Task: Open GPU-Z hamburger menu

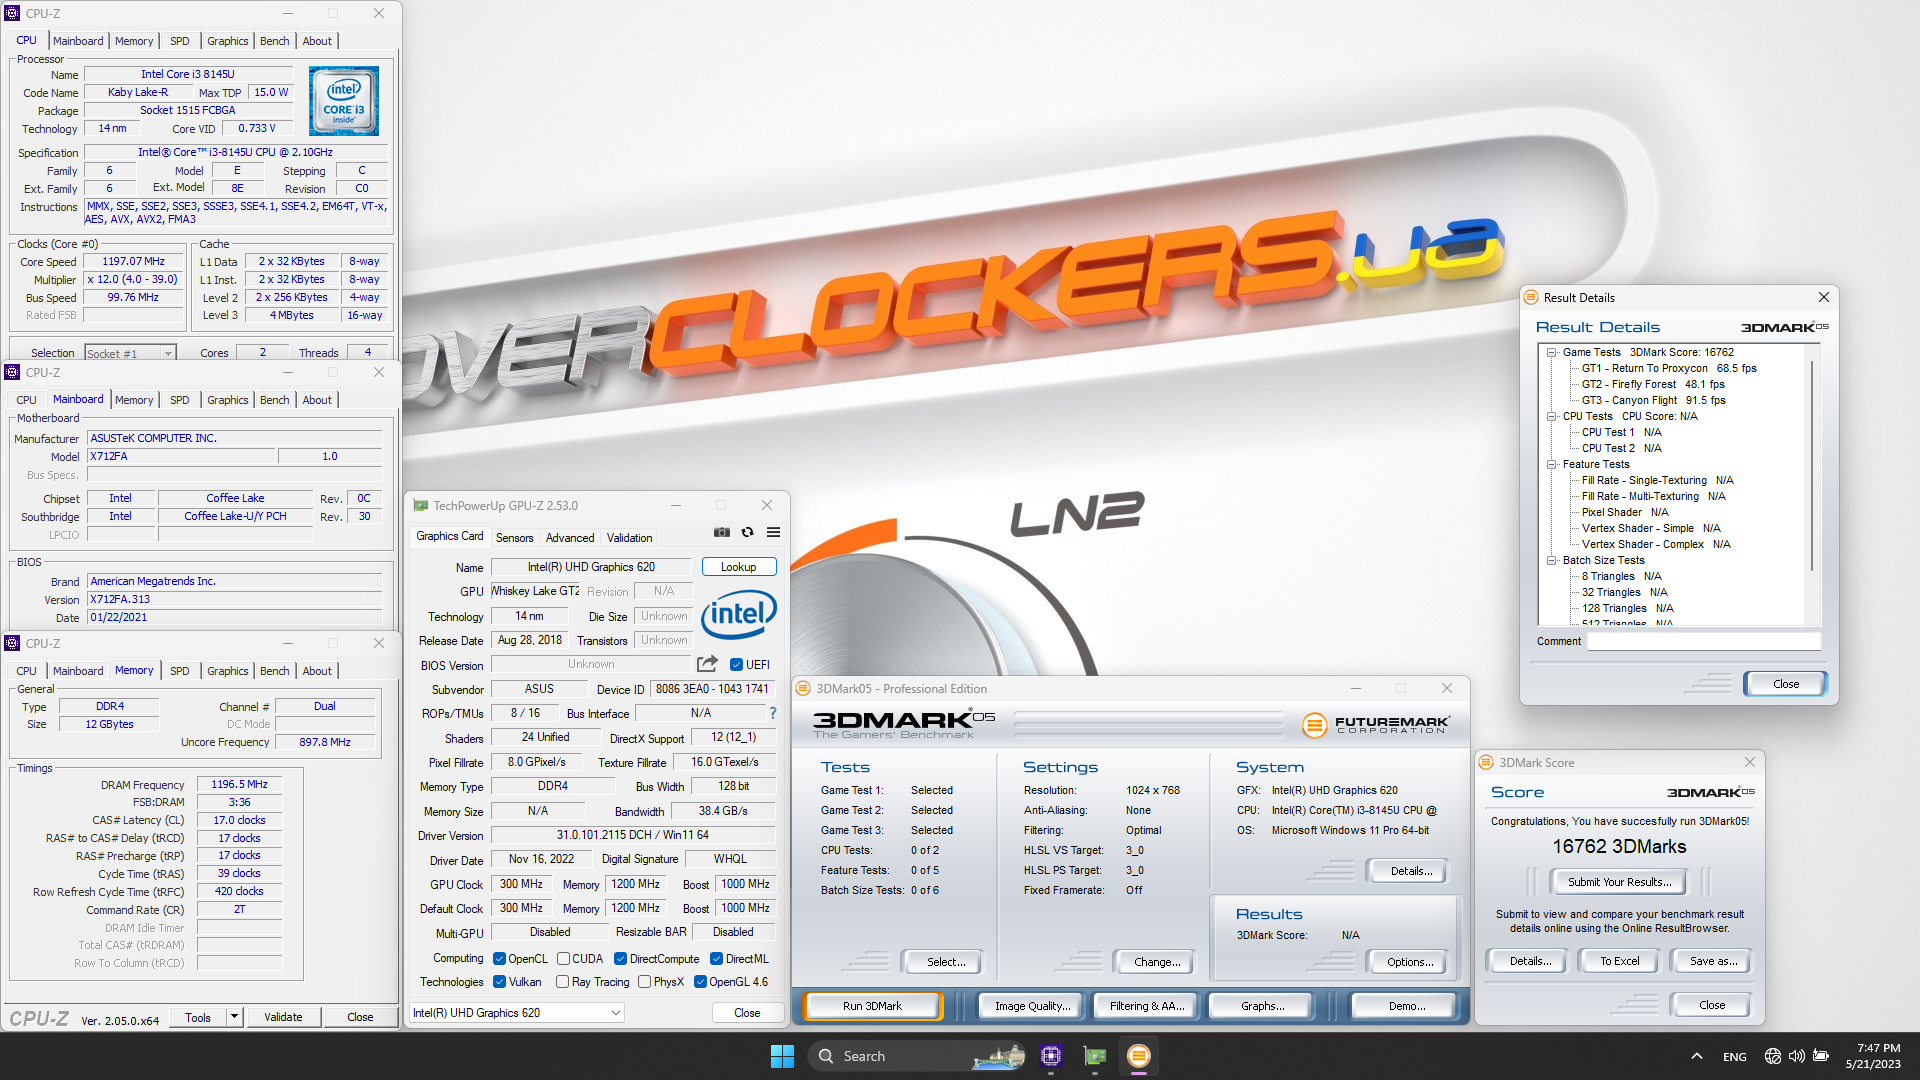Action: (x=773, y=532)
